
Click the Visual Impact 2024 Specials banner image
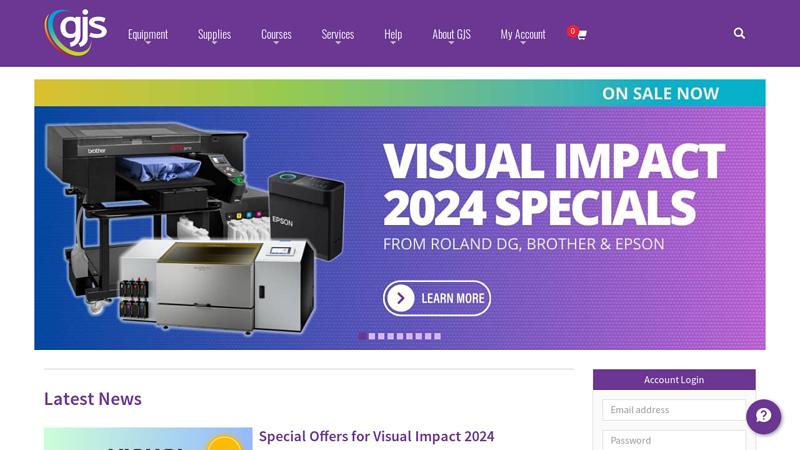400,214
